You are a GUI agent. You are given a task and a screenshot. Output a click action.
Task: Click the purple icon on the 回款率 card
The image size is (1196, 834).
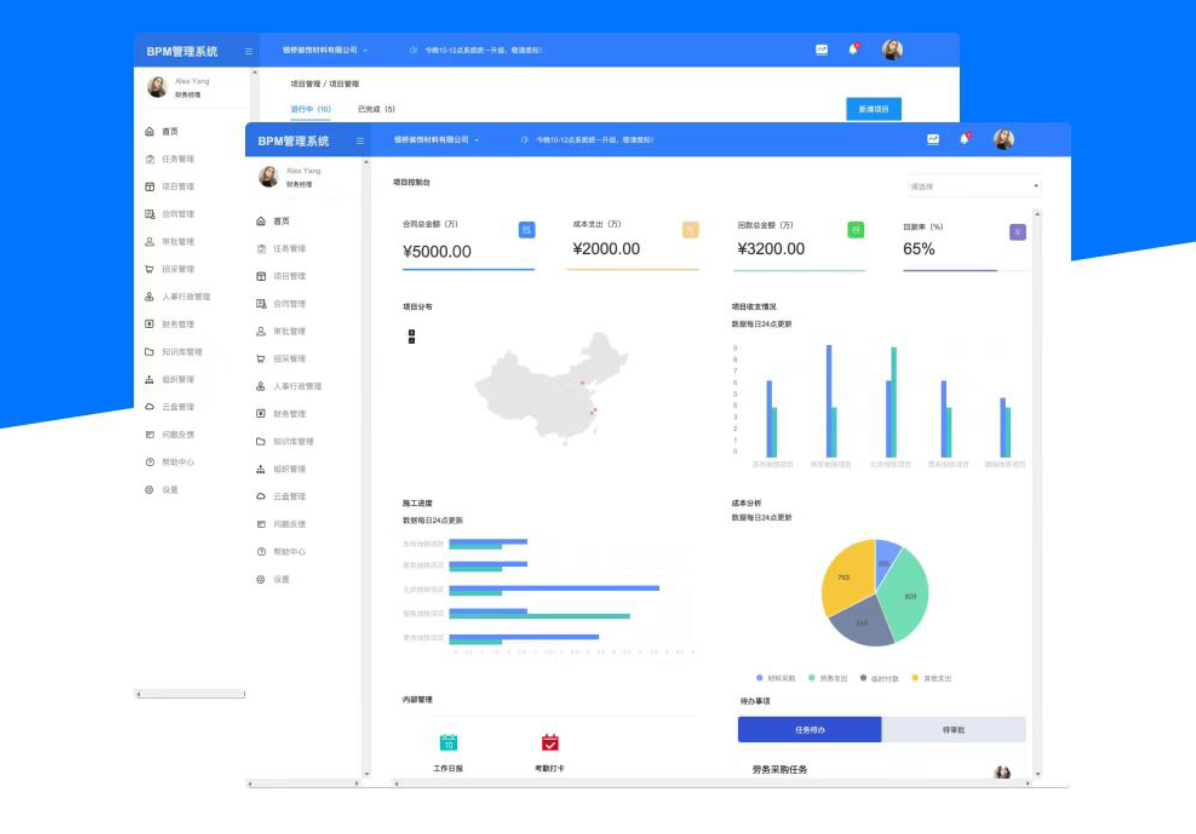(x=1017, y=232)
